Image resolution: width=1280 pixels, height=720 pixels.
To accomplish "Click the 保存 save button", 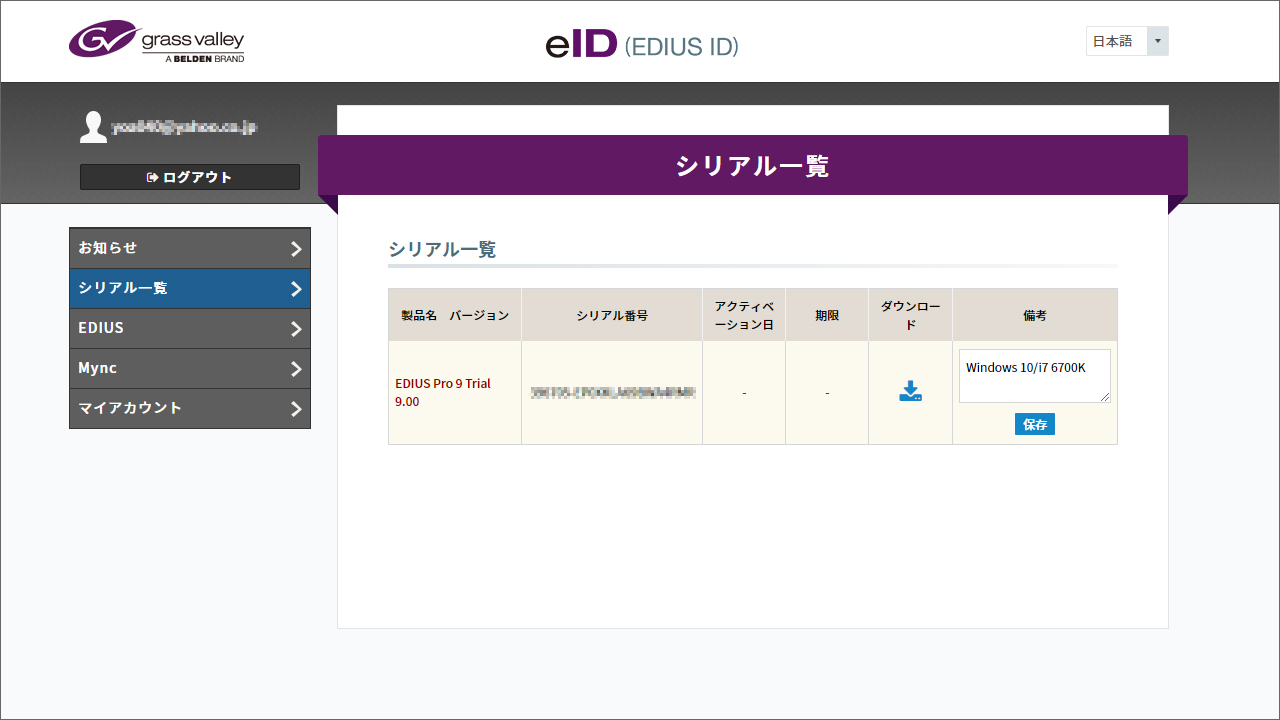I will coord(1035,424).
